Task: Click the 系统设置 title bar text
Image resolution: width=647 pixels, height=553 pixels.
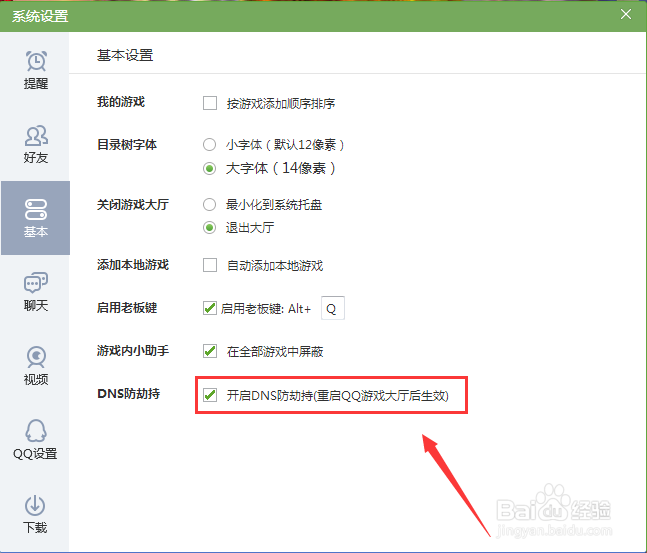Action: click(40, 16)
